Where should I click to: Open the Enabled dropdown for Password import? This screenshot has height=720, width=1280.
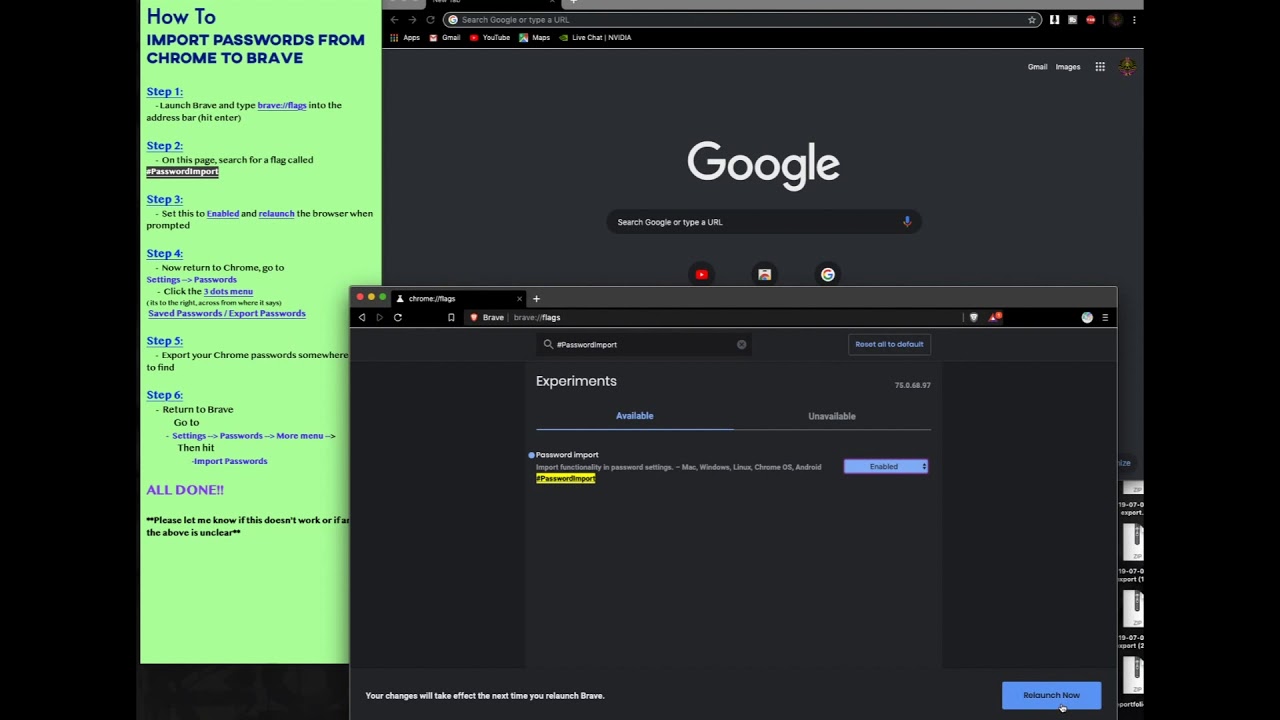point(886,466)
